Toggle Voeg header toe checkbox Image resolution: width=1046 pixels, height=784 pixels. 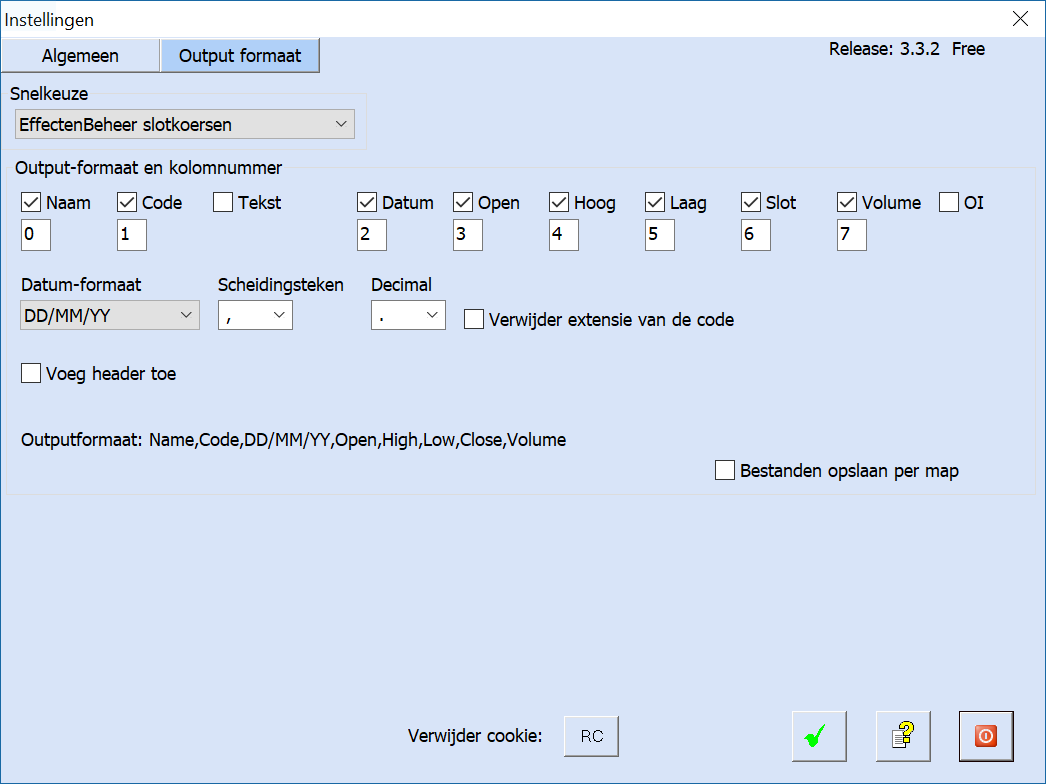(31, 374)
